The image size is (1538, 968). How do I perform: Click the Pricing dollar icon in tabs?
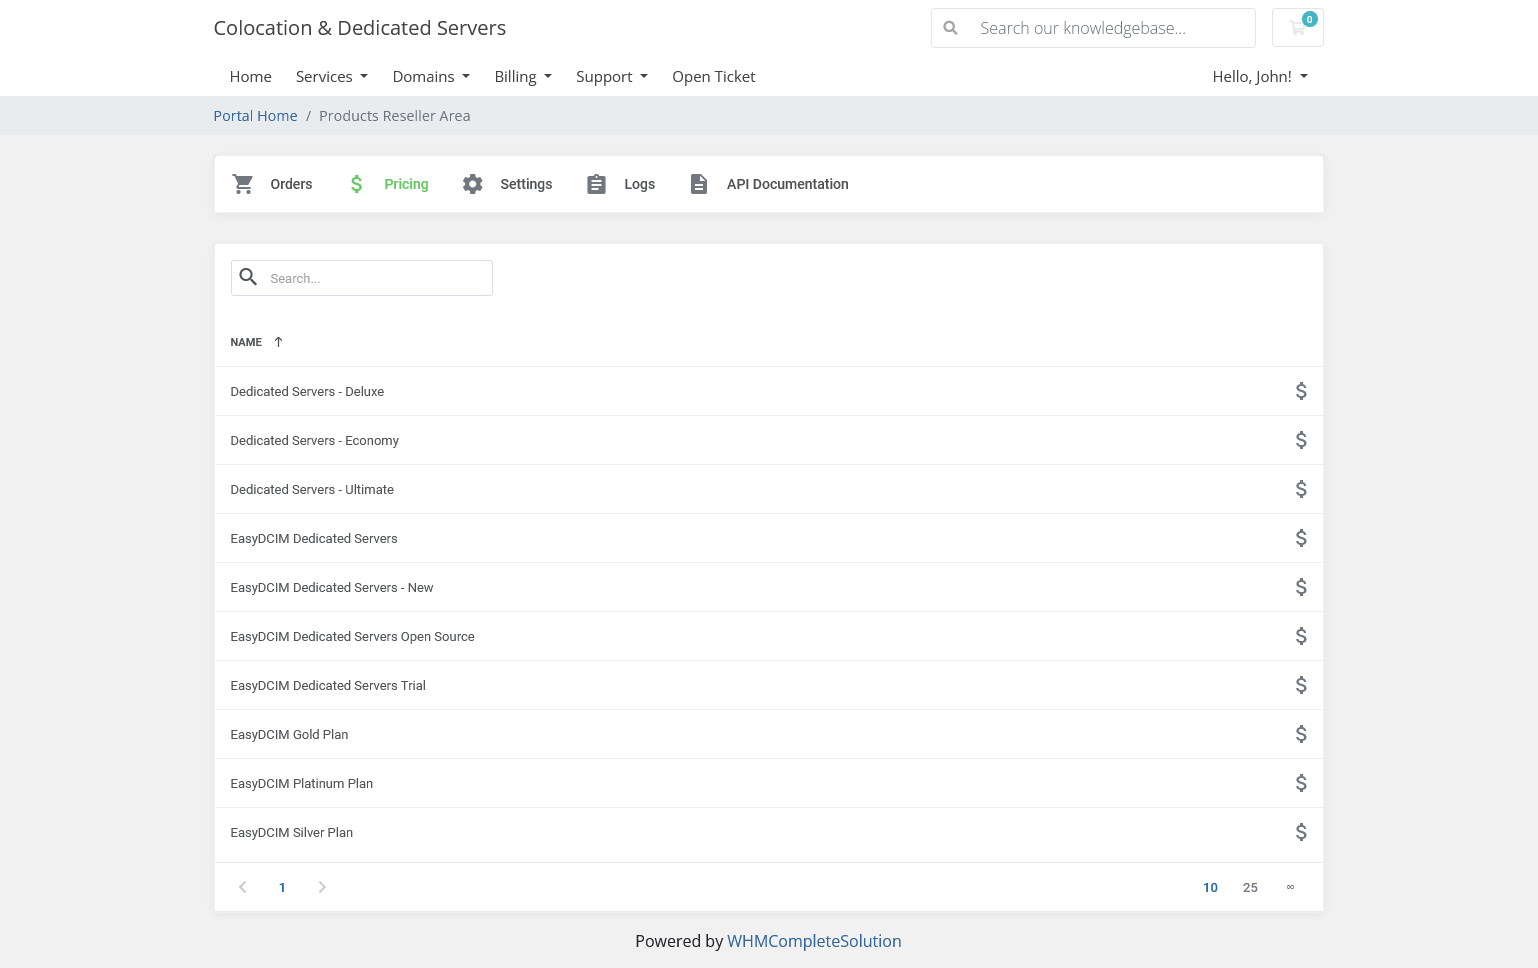click(356, 184)
